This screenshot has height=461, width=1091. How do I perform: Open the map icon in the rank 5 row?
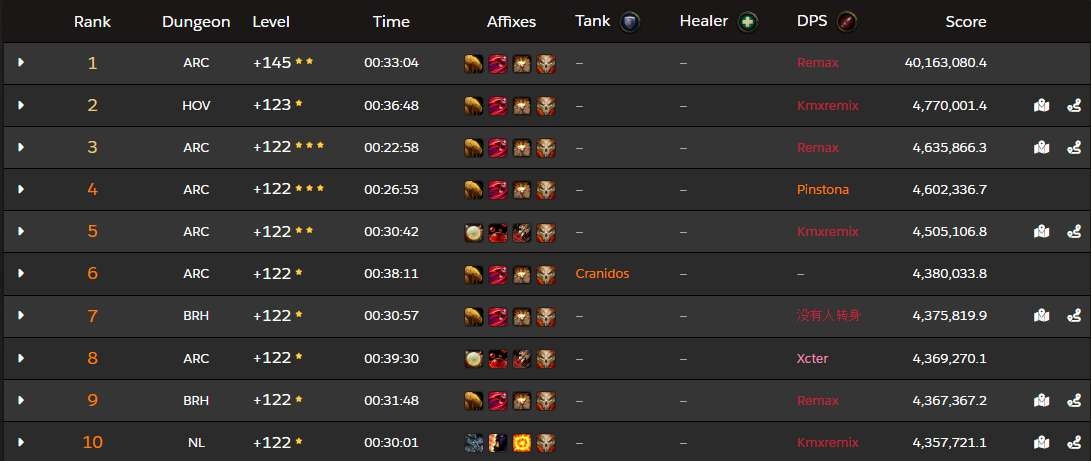1041,231
